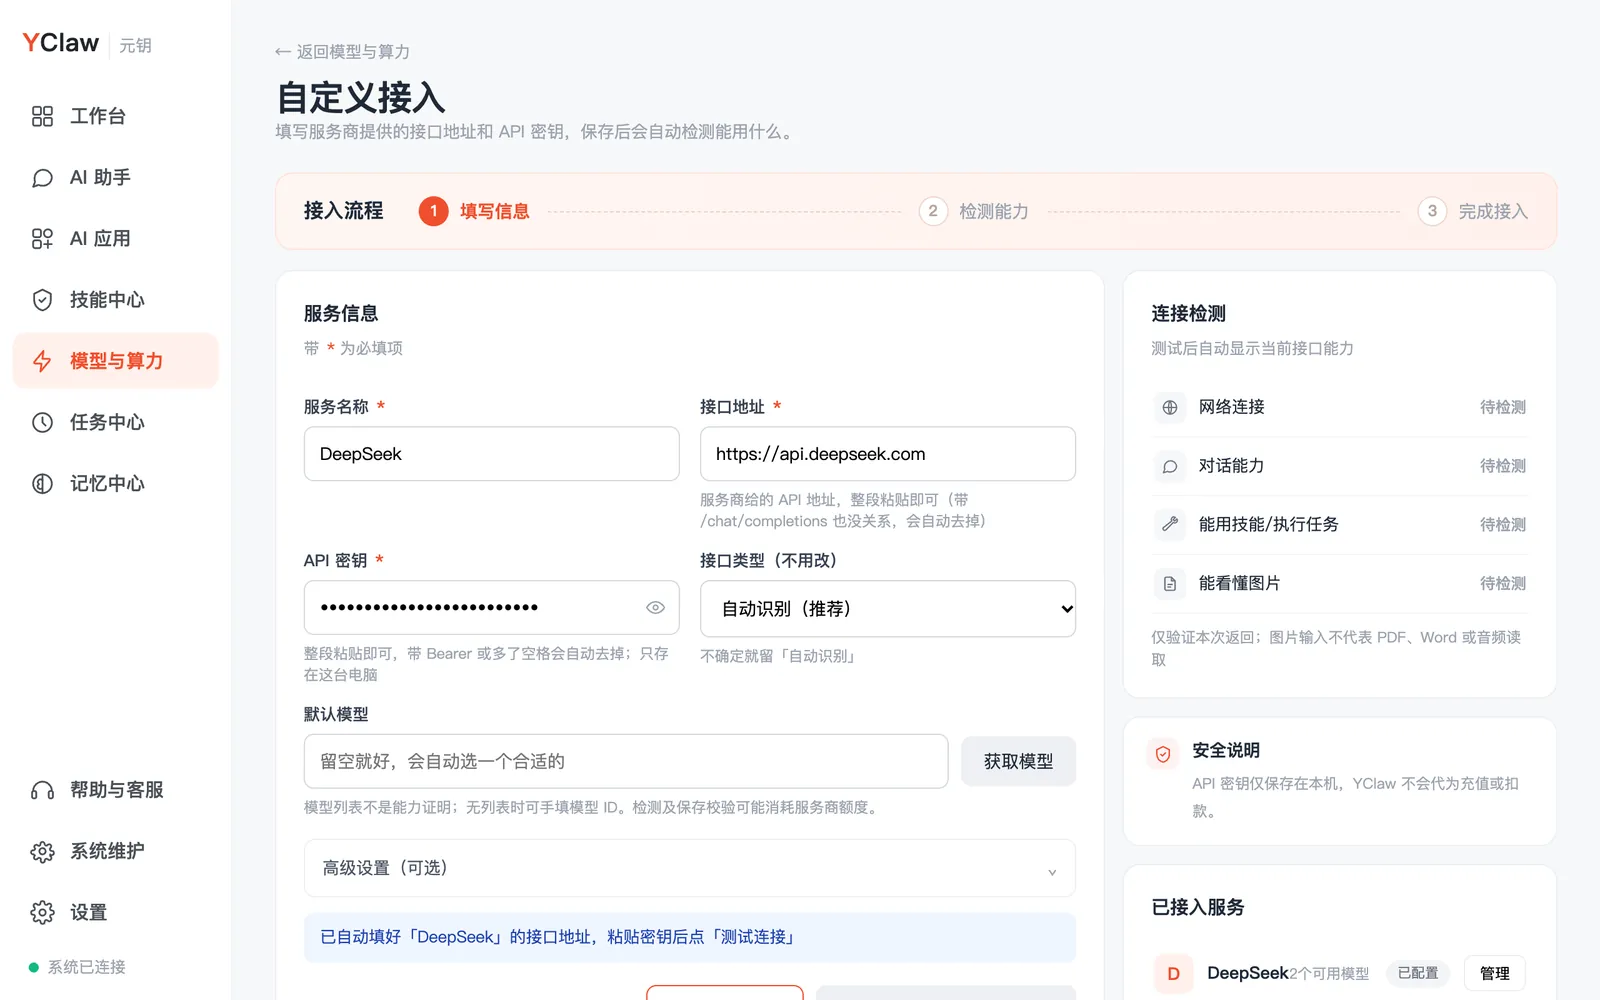Open AI 助手 in the sidebar
1600x1000 pixels.
[x=116, y=178]
